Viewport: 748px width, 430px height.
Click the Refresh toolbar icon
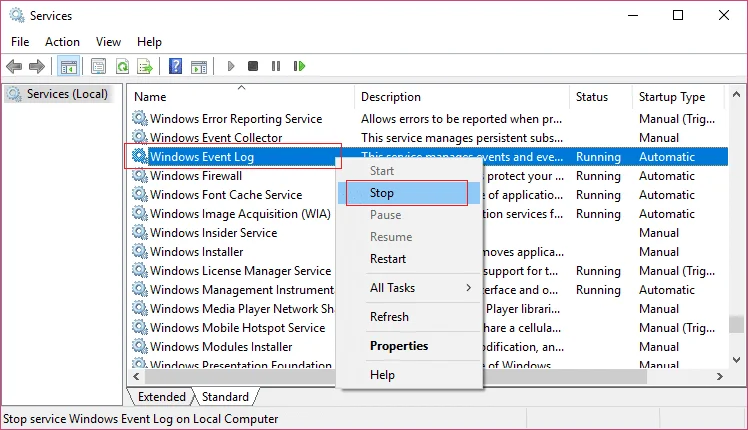123,66
